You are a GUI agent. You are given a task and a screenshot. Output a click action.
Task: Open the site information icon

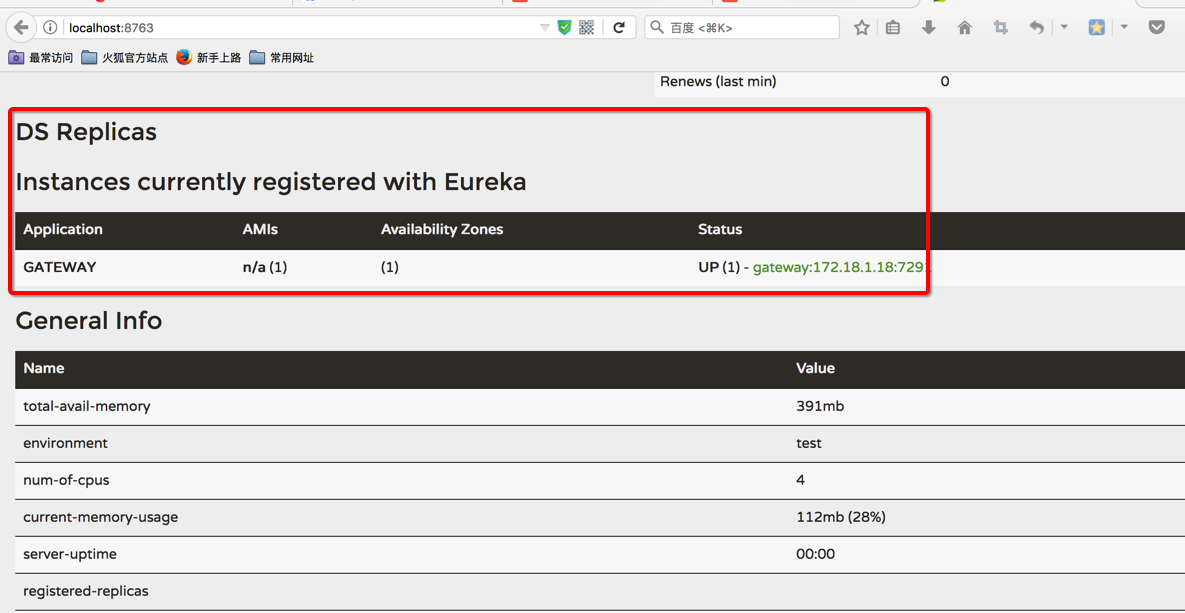click(50, 28)
